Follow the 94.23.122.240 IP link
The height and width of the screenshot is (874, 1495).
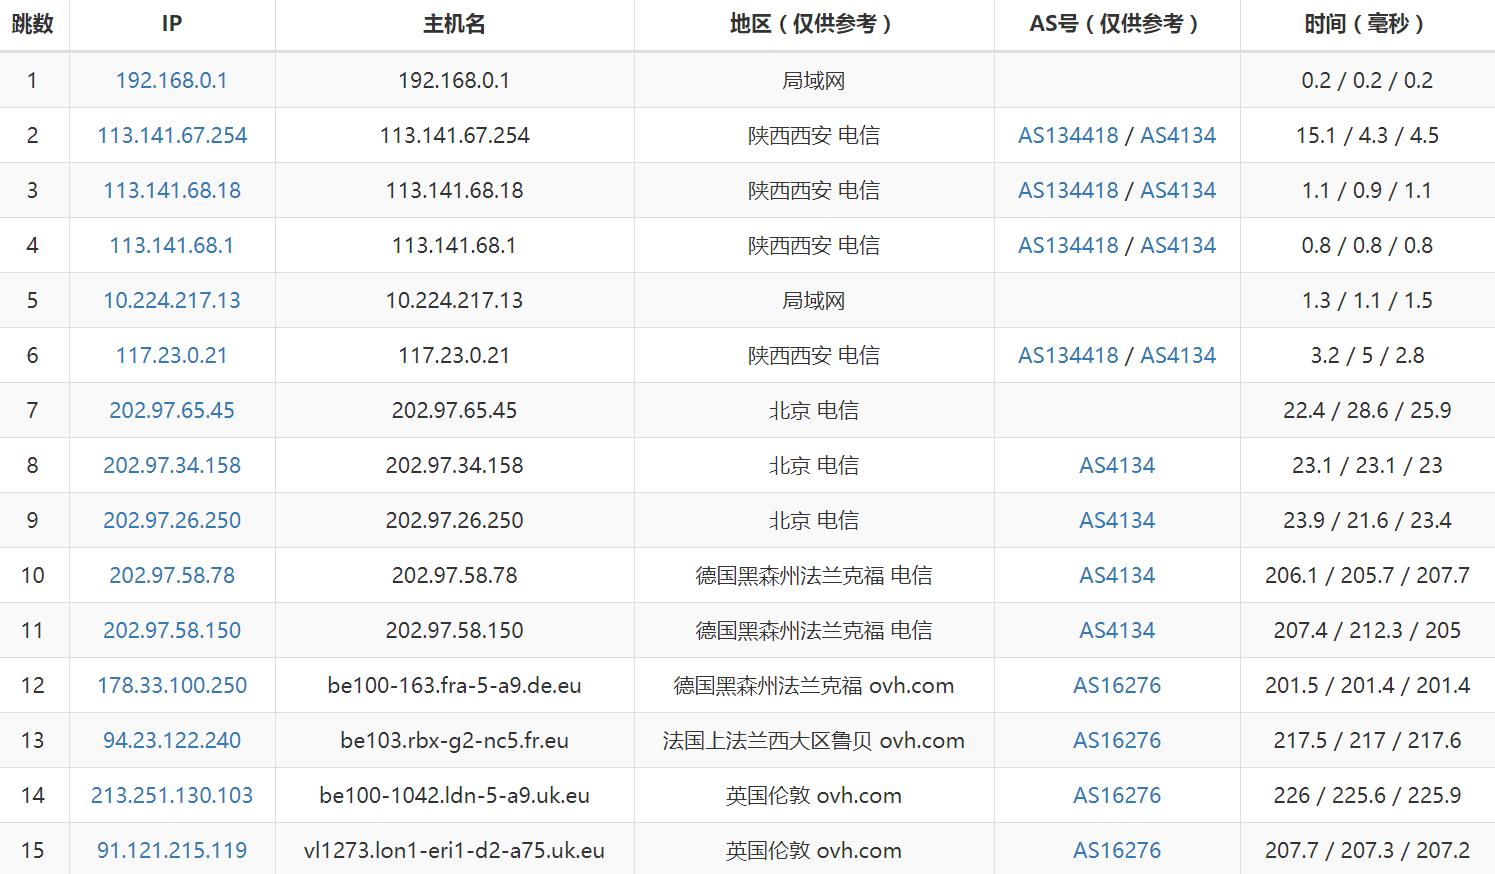click(171, 740)
